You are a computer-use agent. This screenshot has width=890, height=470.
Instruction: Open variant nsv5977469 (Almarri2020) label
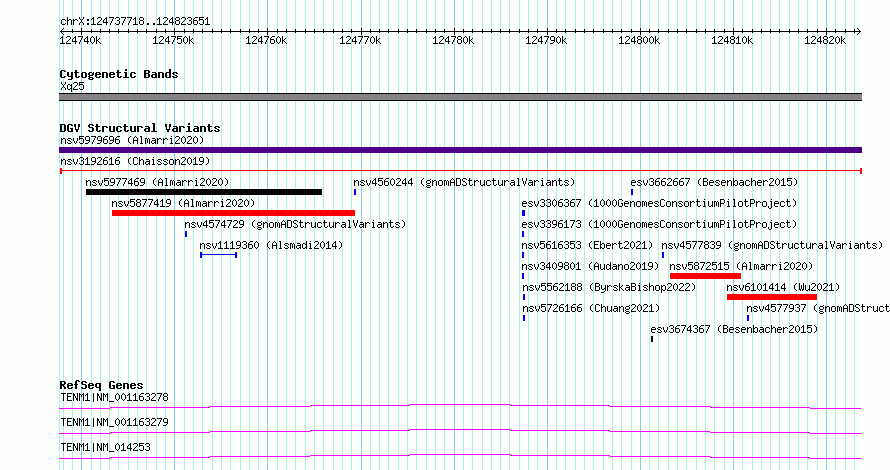(157, 182)
